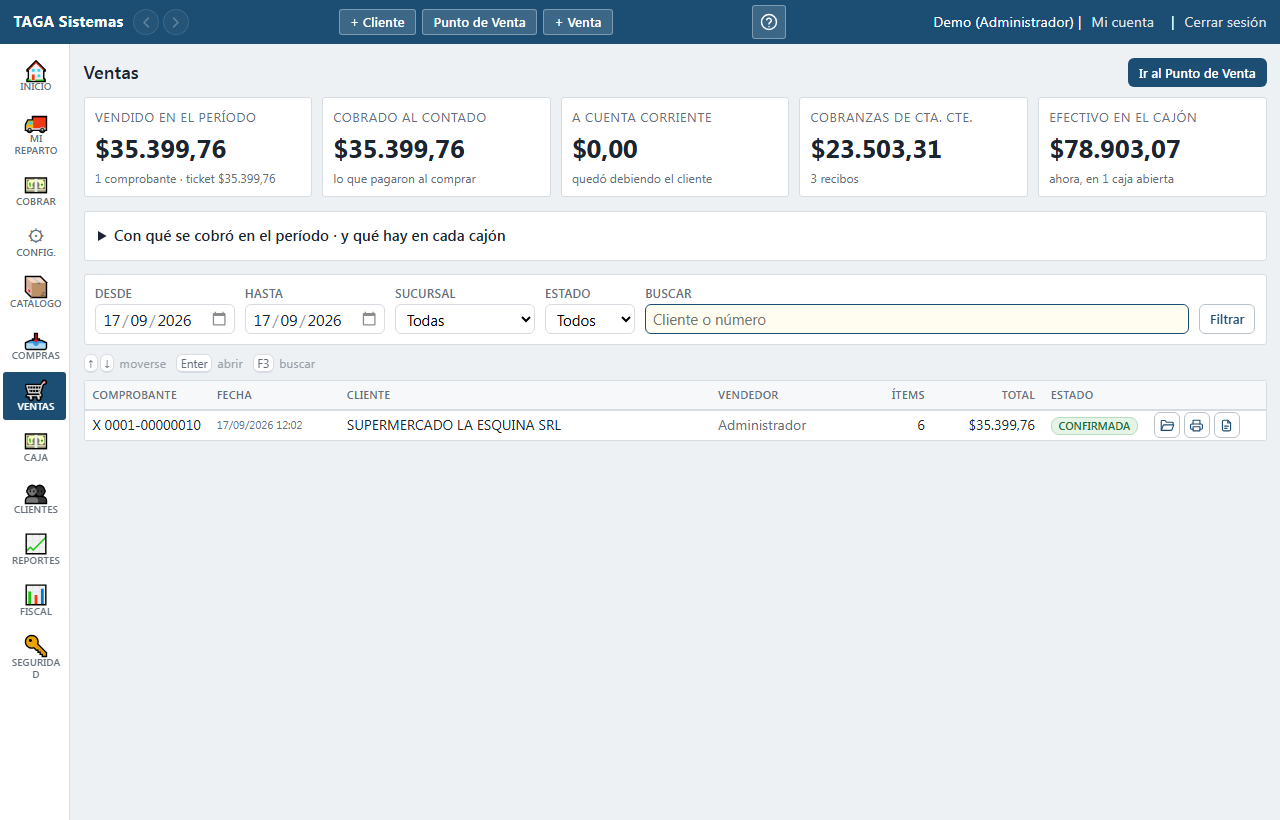Open the Mi cuenta link
Screen dimensions: 1280x820
click(x=1122, y=22)
